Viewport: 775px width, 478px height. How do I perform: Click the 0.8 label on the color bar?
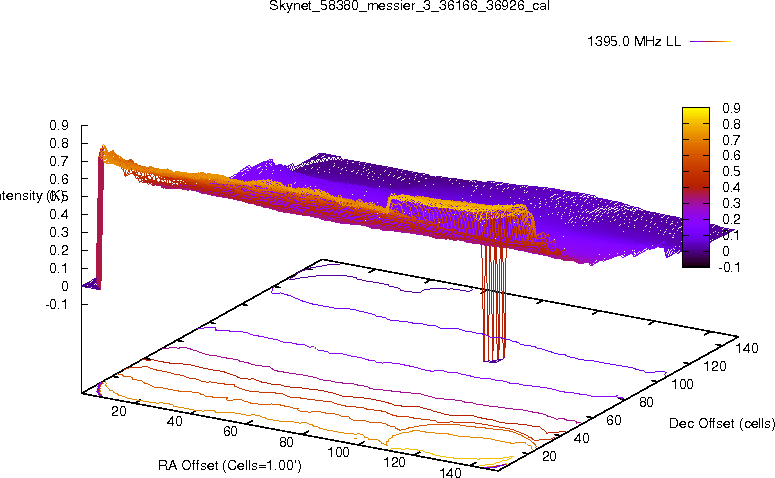pos(731,124)
